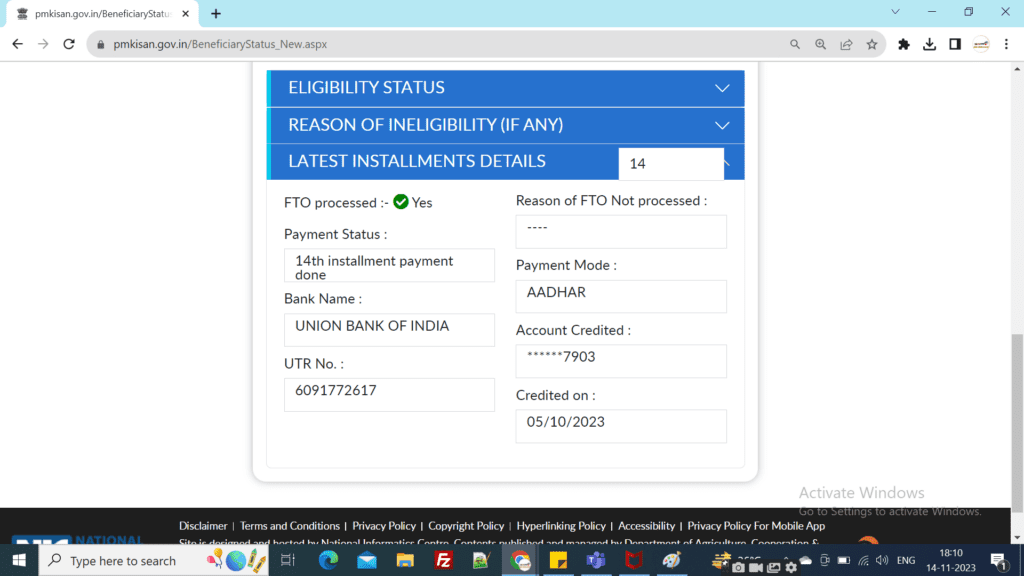Expand the ELIGIBILITY STATUS section
The width and height of the screenshot is (1024, 576).
point(505,88)
